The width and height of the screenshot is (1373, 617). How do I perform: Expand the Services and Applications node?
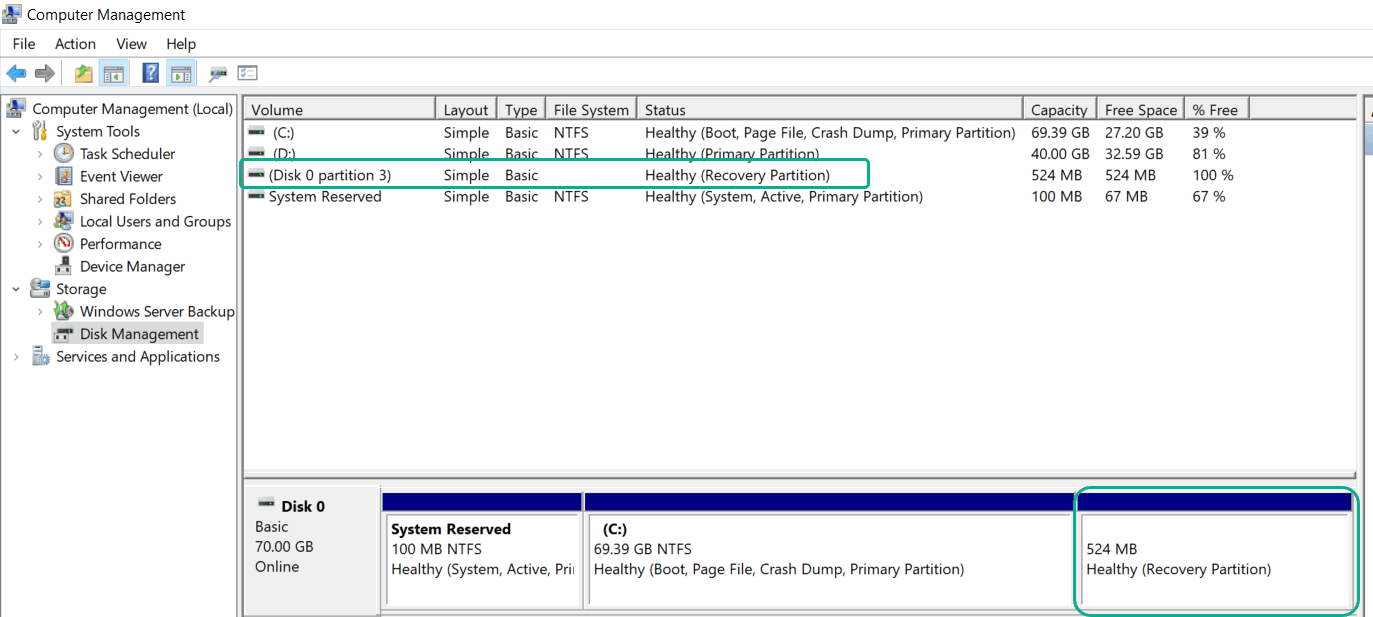(x=16, y=356)
